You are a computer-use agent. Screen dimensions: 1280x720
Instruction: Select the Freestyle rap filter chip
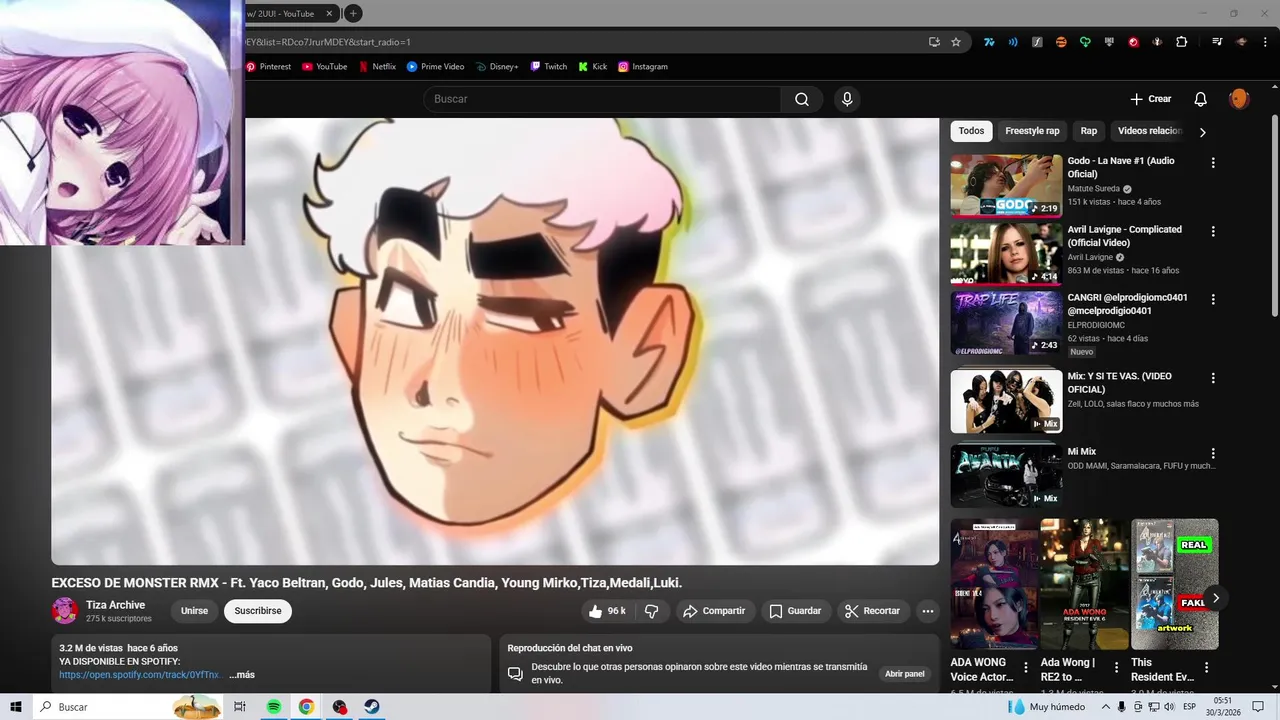click(1032, 131)
